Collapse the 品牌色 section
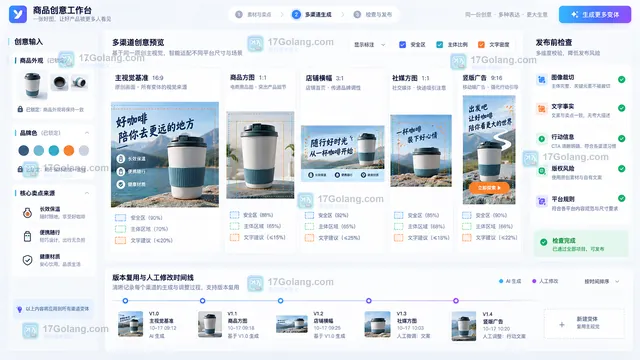The width and height of the screenshot is (640, 360). coord(87,133)
